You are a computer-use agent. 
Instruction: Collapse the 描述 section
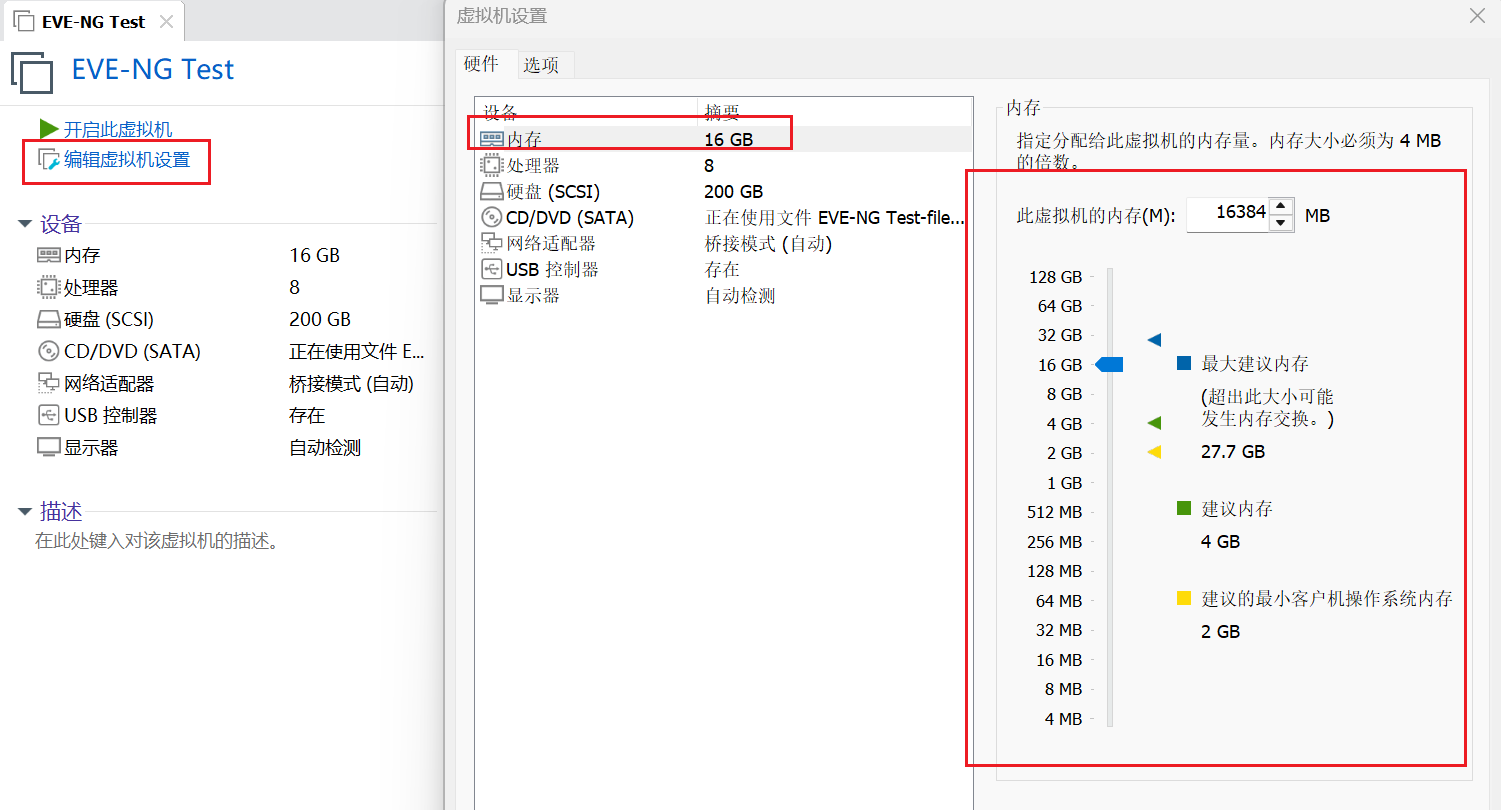[25, 512]
